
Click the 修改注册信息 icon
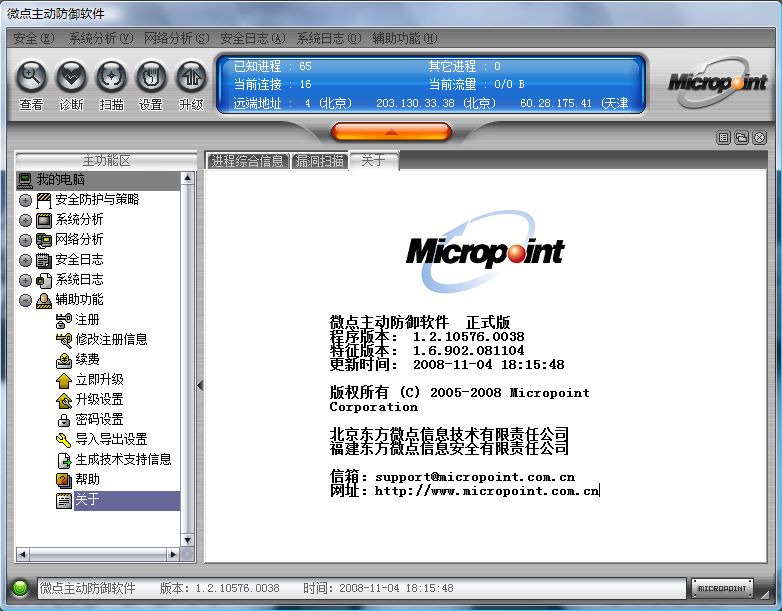point(64,340)
